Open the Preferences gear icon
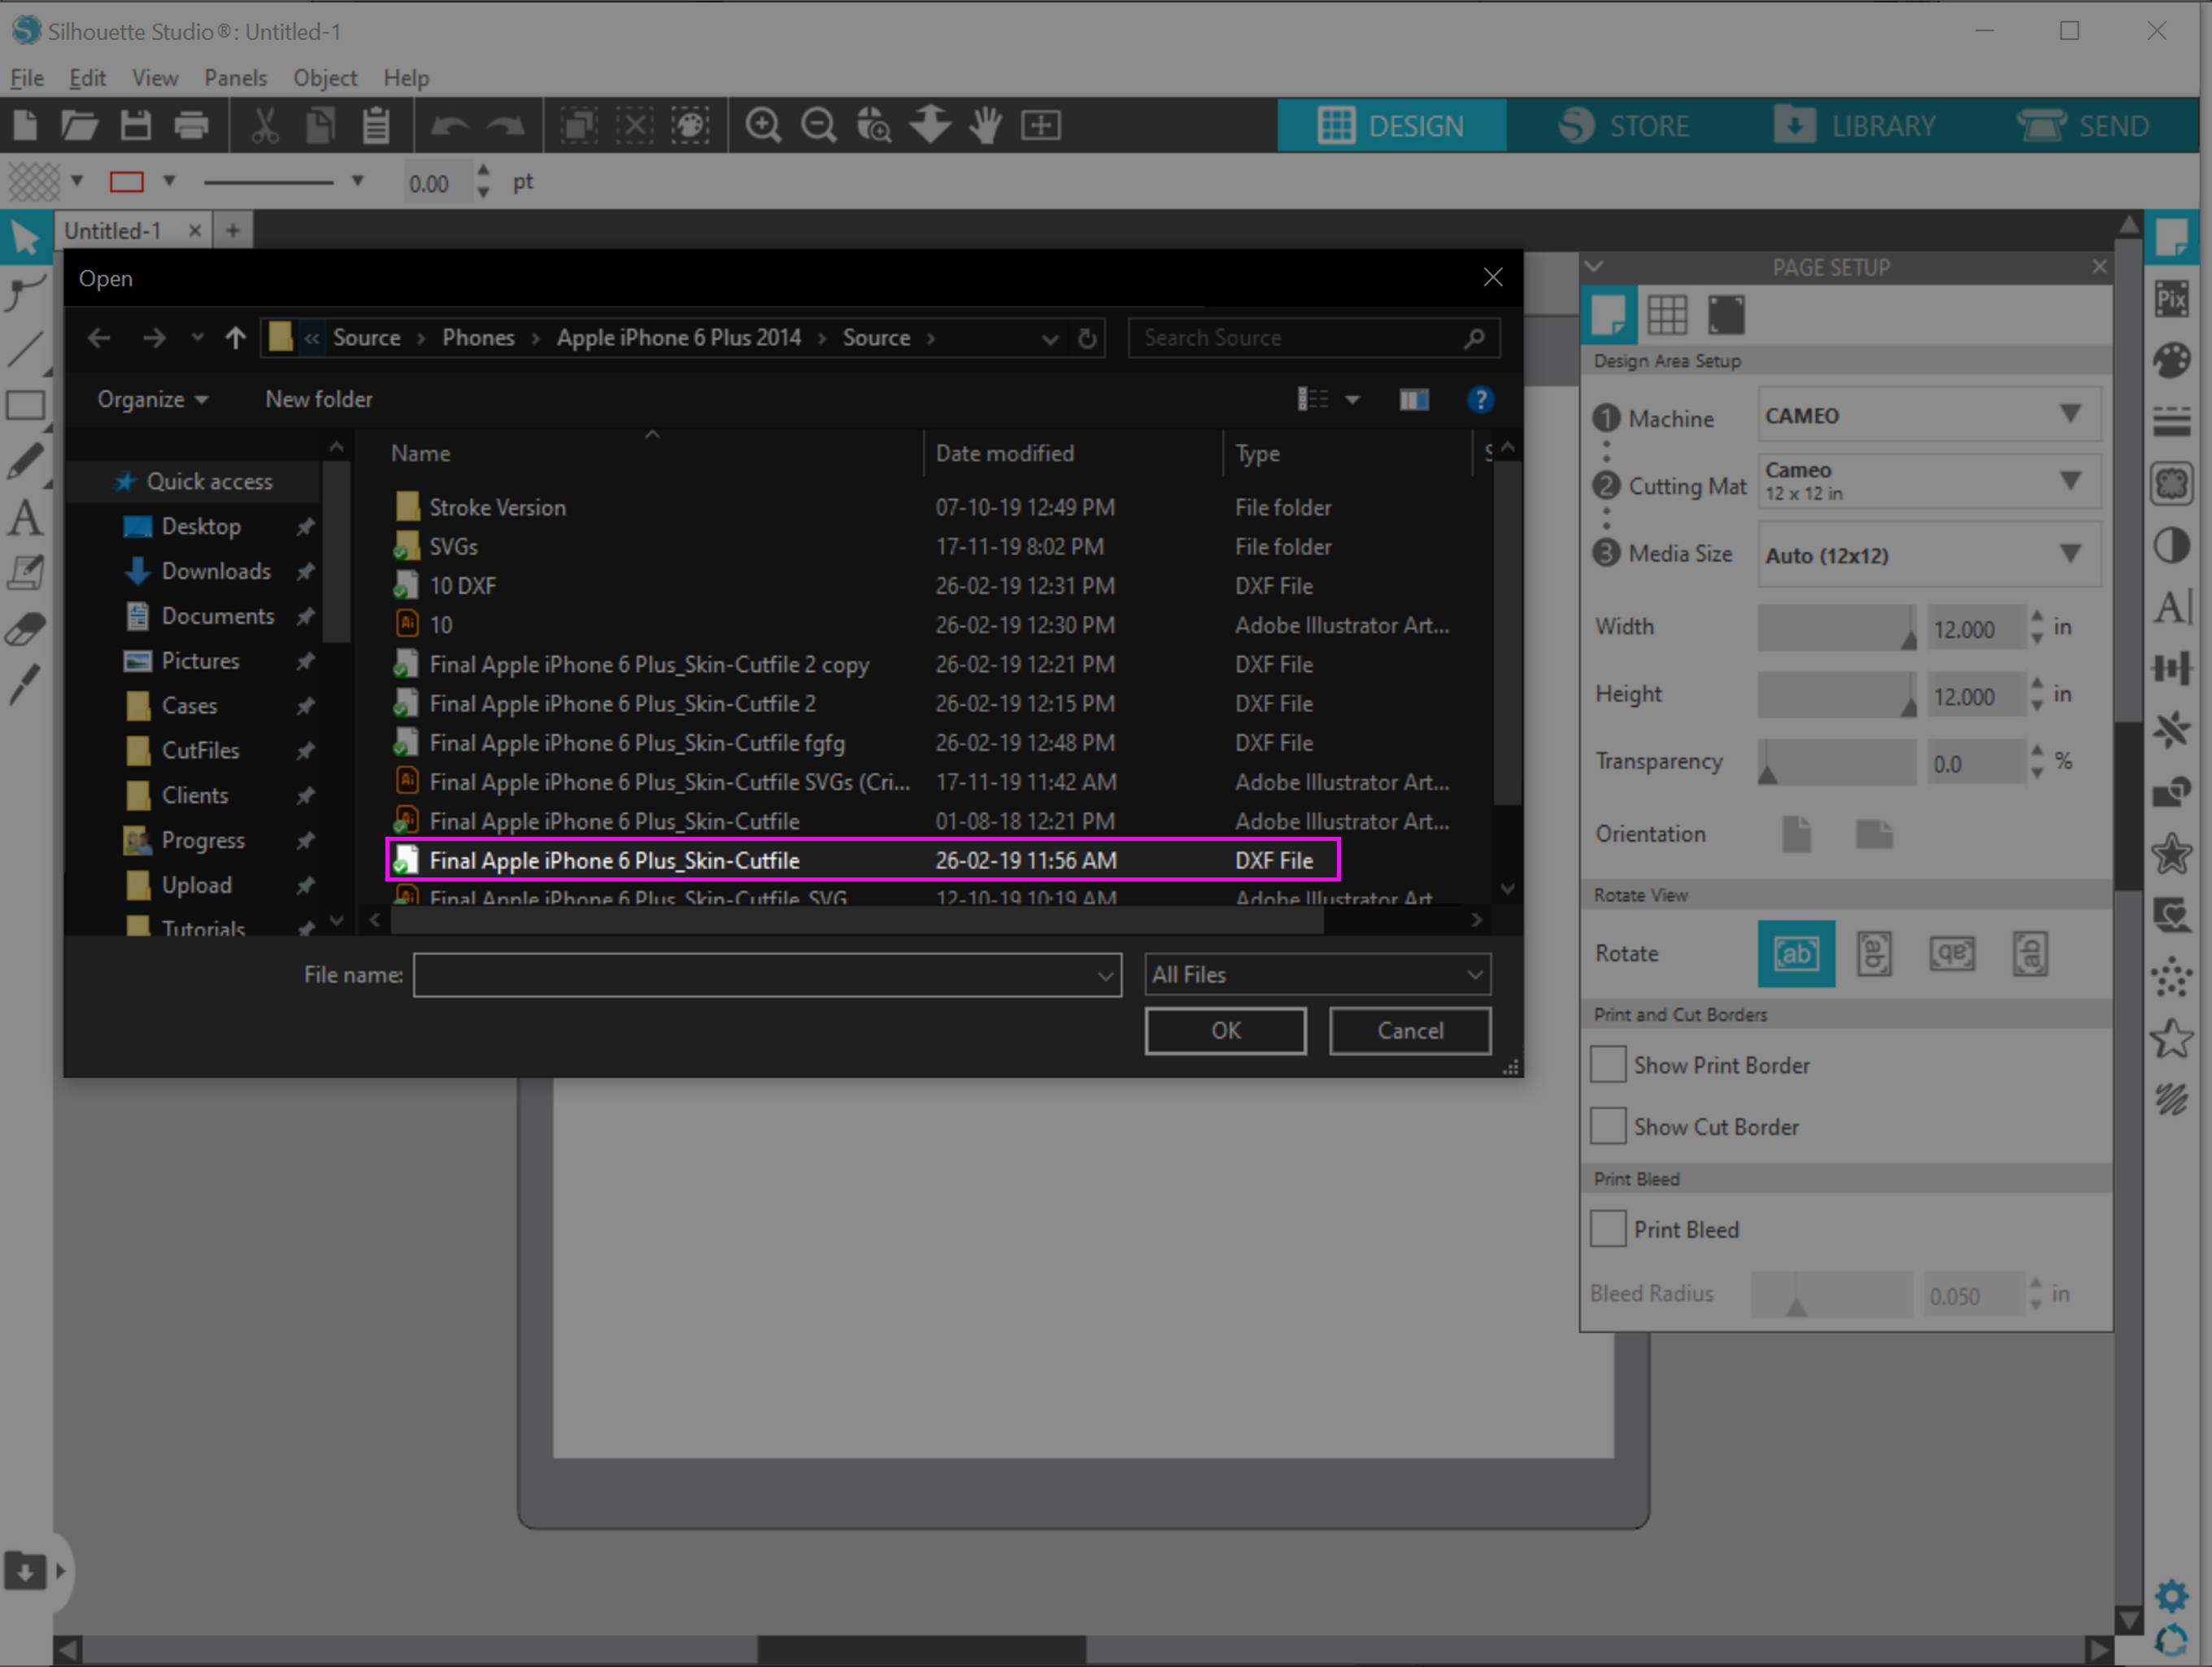Image resolution: width=2212 pixels, height=1667 pixels. [2171, 1596]
